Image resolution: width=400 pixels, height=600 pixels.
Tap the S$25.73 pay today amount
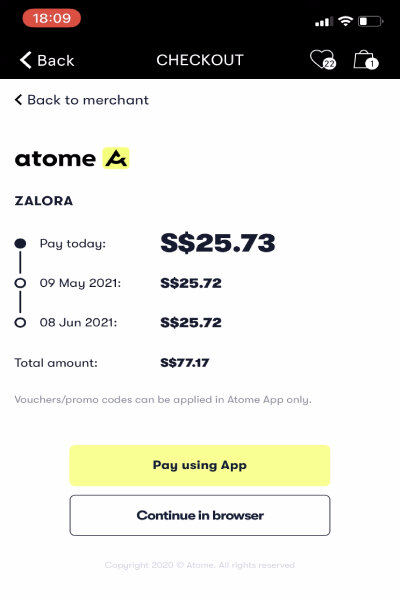tap(218, 243)
